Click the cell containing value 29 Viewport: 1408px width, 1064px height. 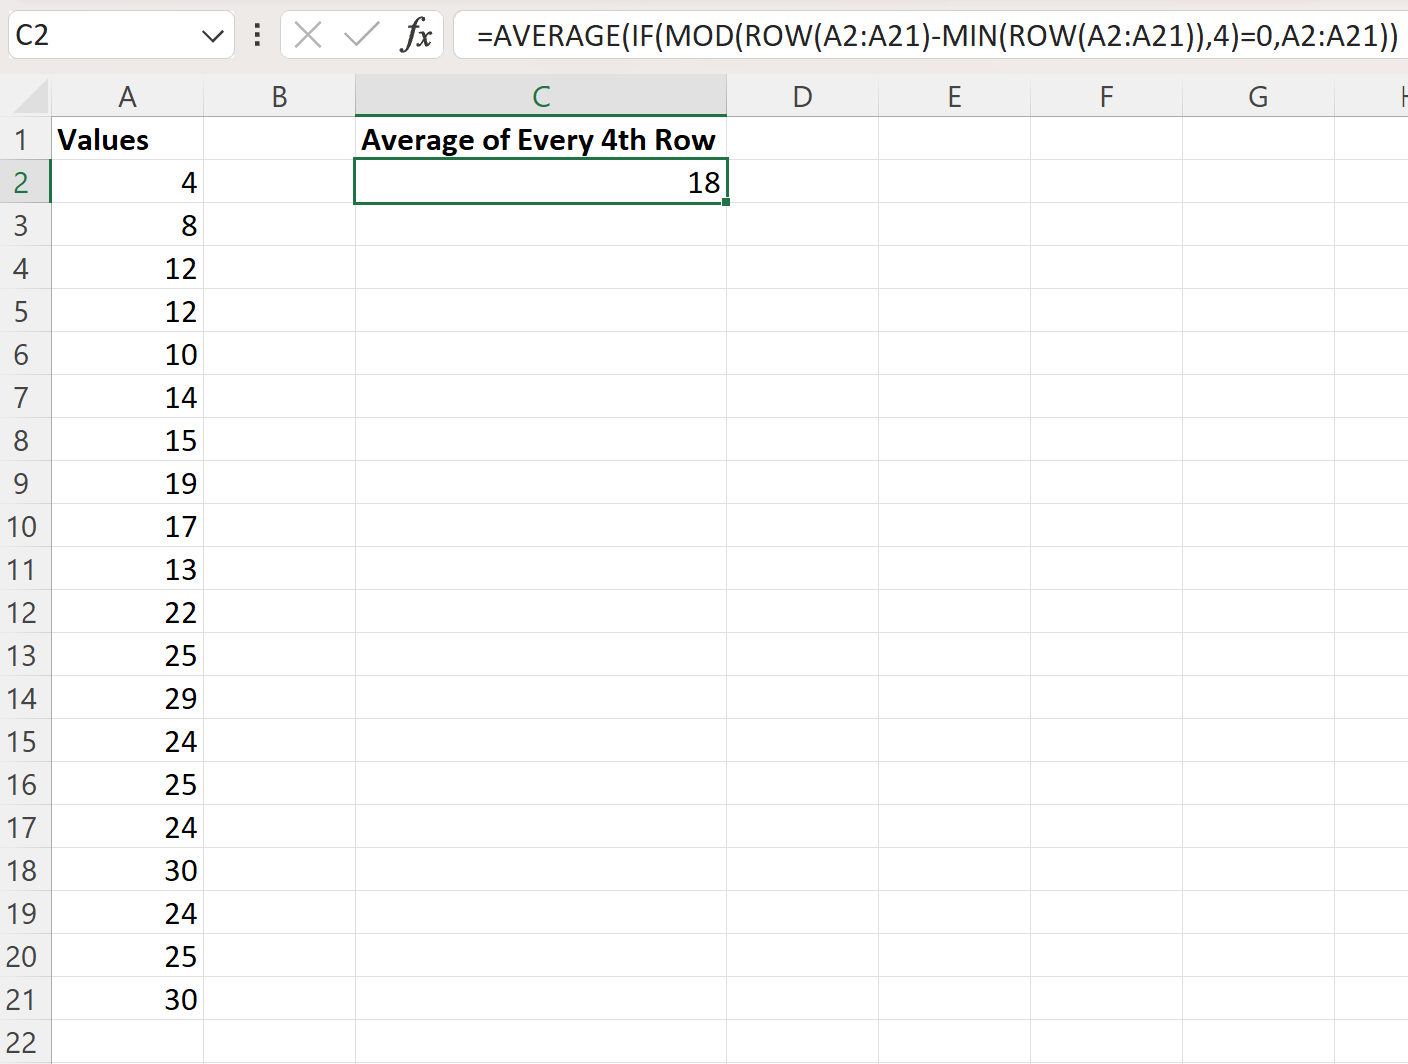(127, 698)
